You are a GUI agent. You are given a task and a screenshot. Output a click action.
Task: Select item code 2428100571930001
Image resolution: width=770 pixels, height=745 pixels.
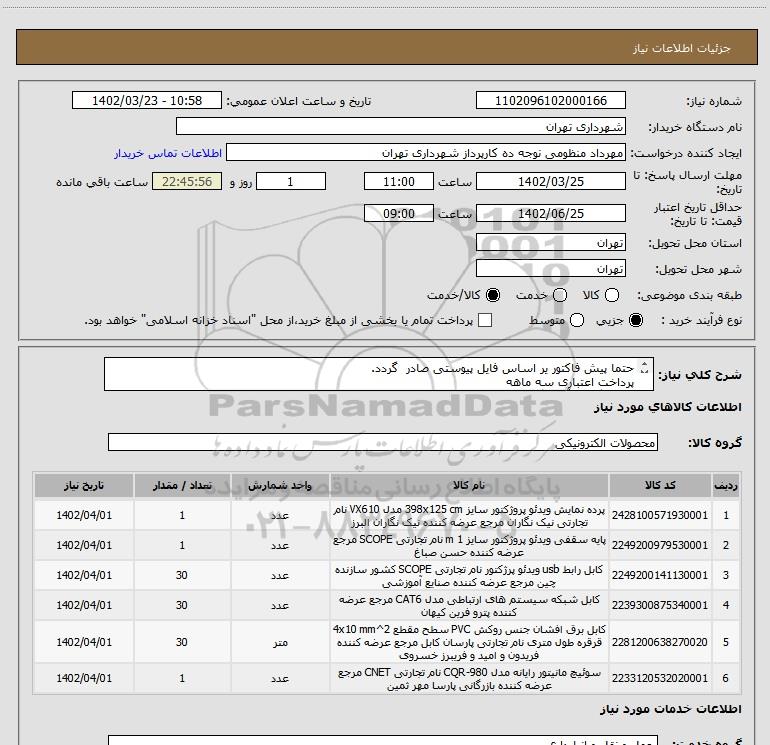pos(660,515)
